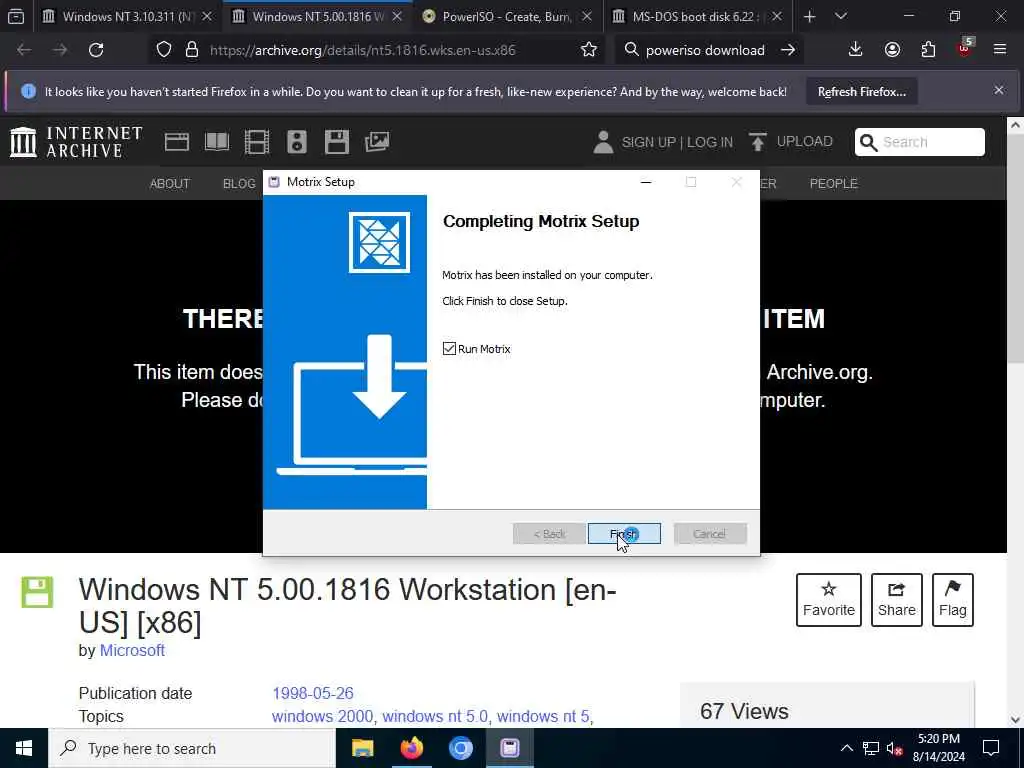Open the Firefox downloads panel

click(x=855, y=50)
